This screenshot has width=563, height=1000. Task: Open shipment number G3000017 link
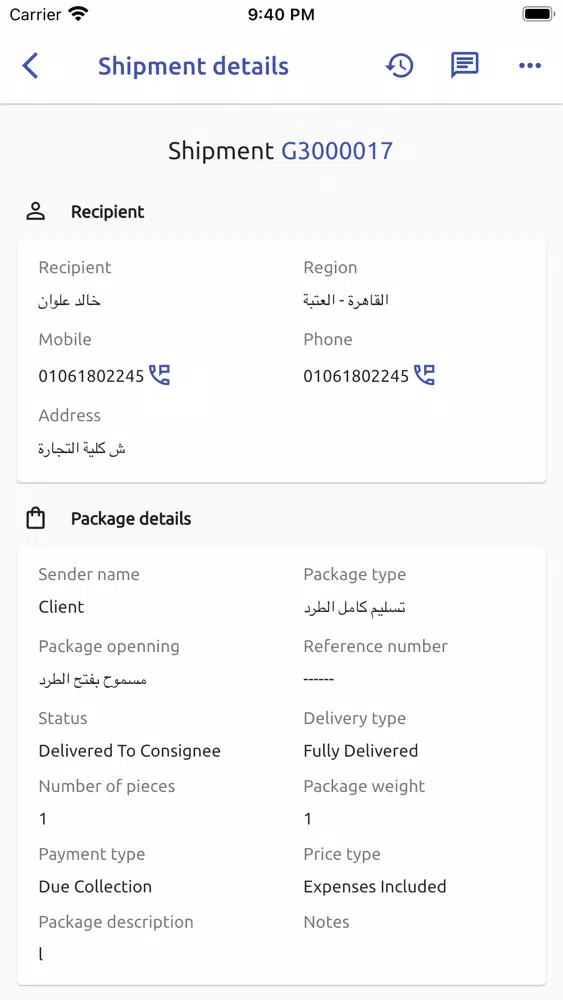(337, 151)
